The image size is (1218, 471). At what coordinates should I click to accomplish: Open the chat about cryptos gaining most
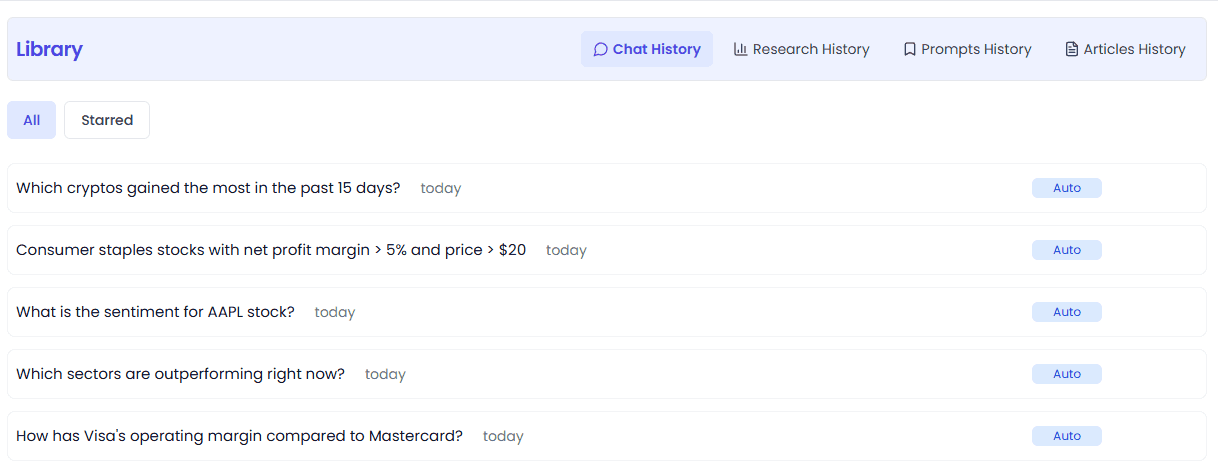point(607,188)
